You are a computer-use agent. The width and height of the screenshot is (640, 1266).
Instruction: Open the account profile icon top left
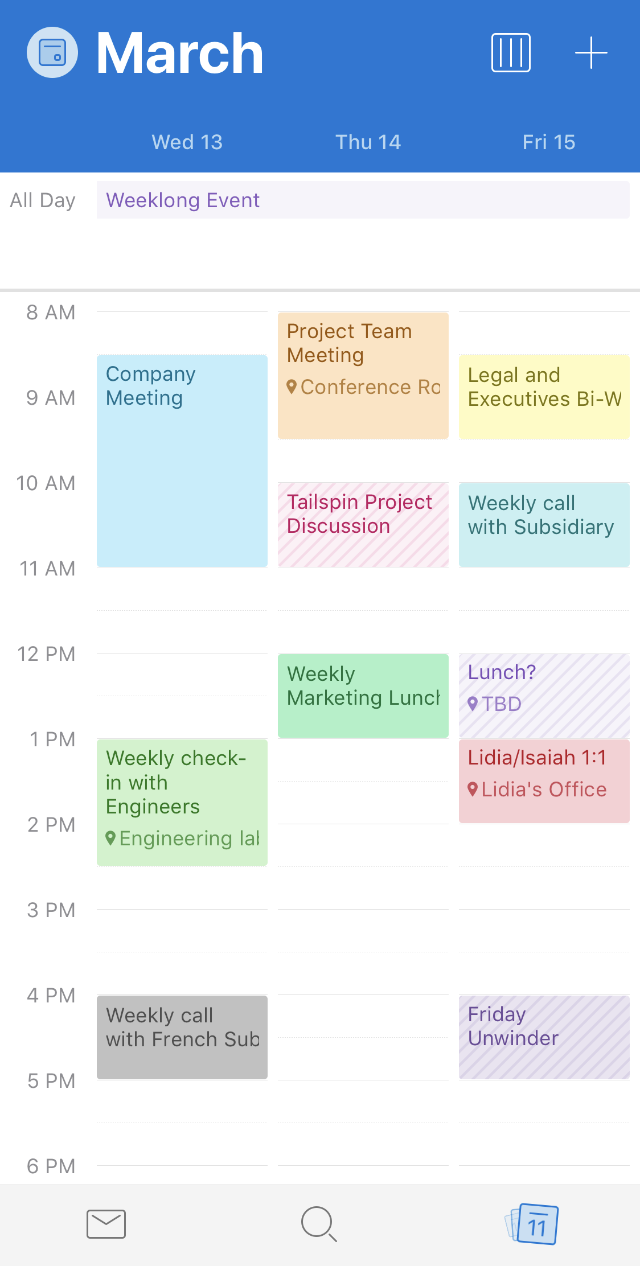coord(52,53)
